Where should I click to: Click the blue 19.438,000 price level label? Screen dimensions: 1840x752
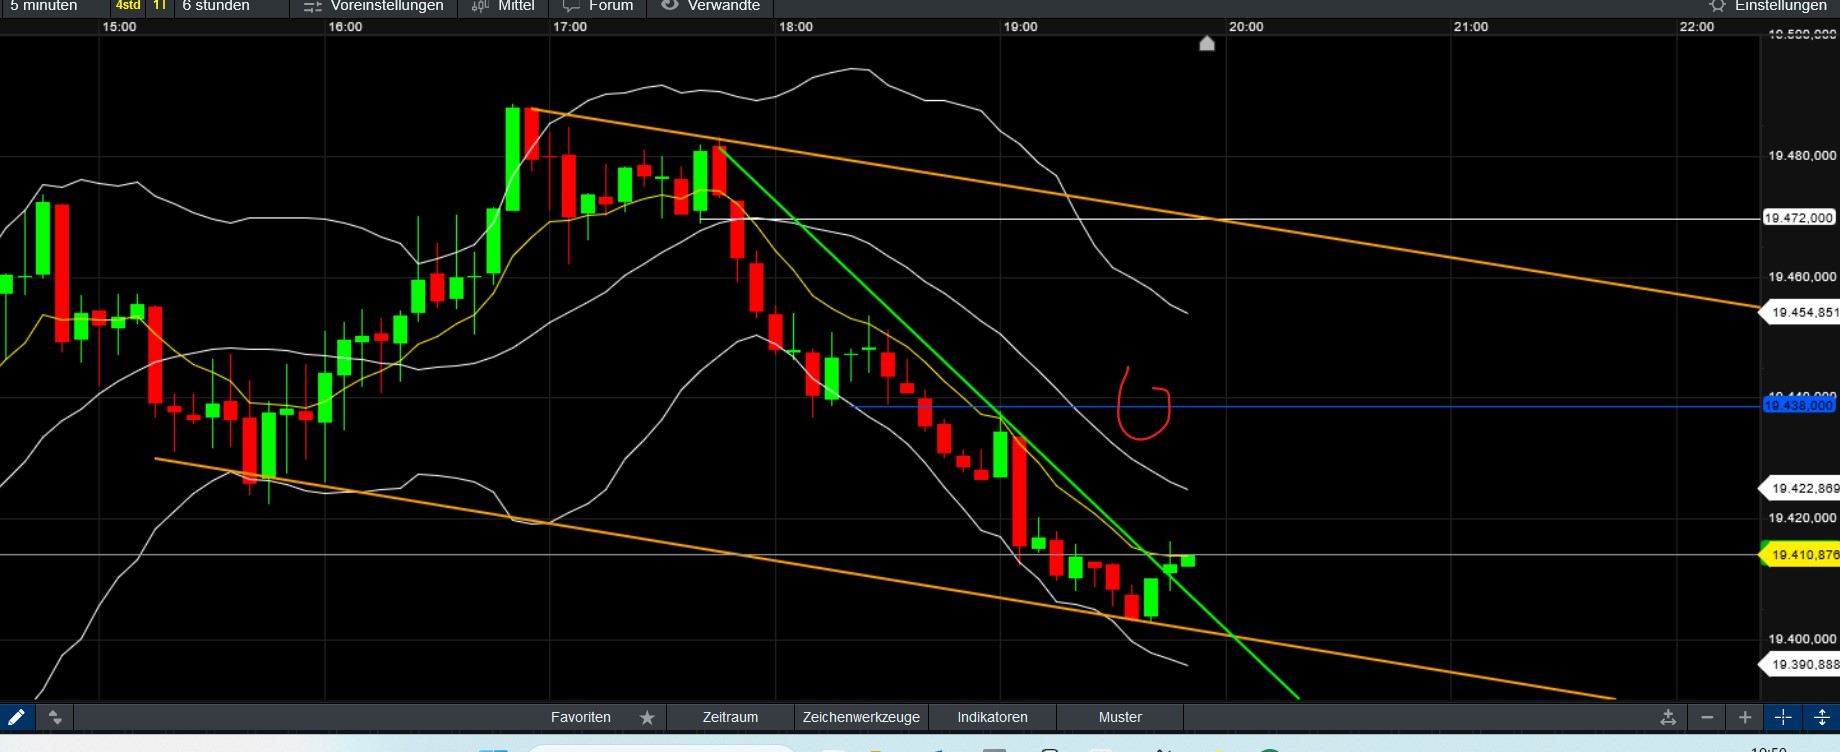pyautogui.click(x=1799, y=405)
